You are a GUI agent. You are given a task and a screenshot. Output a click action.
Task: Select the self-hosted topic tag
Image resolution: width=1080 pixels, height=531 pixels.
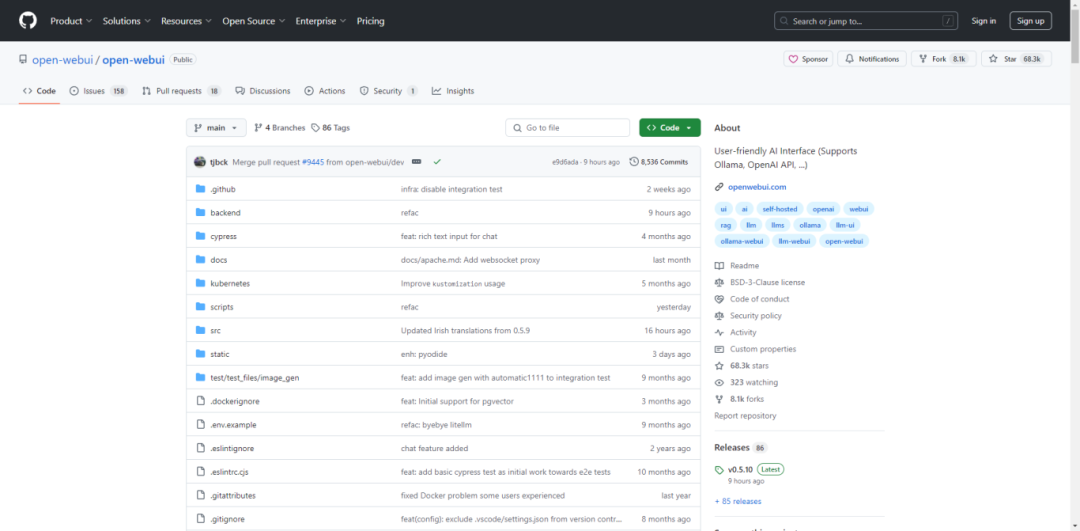780,209
